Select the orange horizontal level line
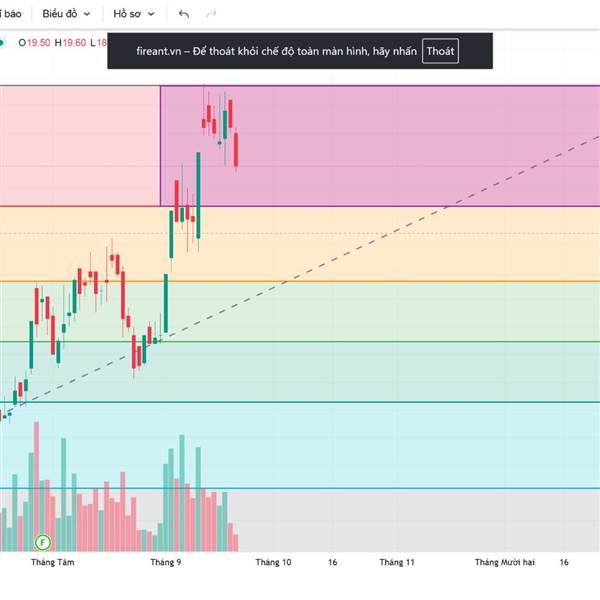The width and height of the screenshot is (600, 600). click(x=400, y=281)
